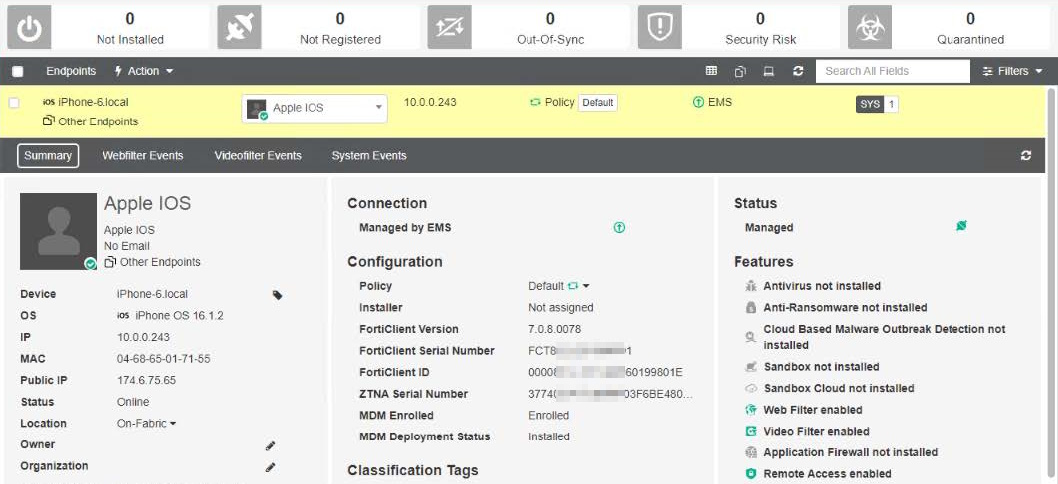
Task: Click the laptop view icon in toolbar
Action: click(x=769, y=71)
